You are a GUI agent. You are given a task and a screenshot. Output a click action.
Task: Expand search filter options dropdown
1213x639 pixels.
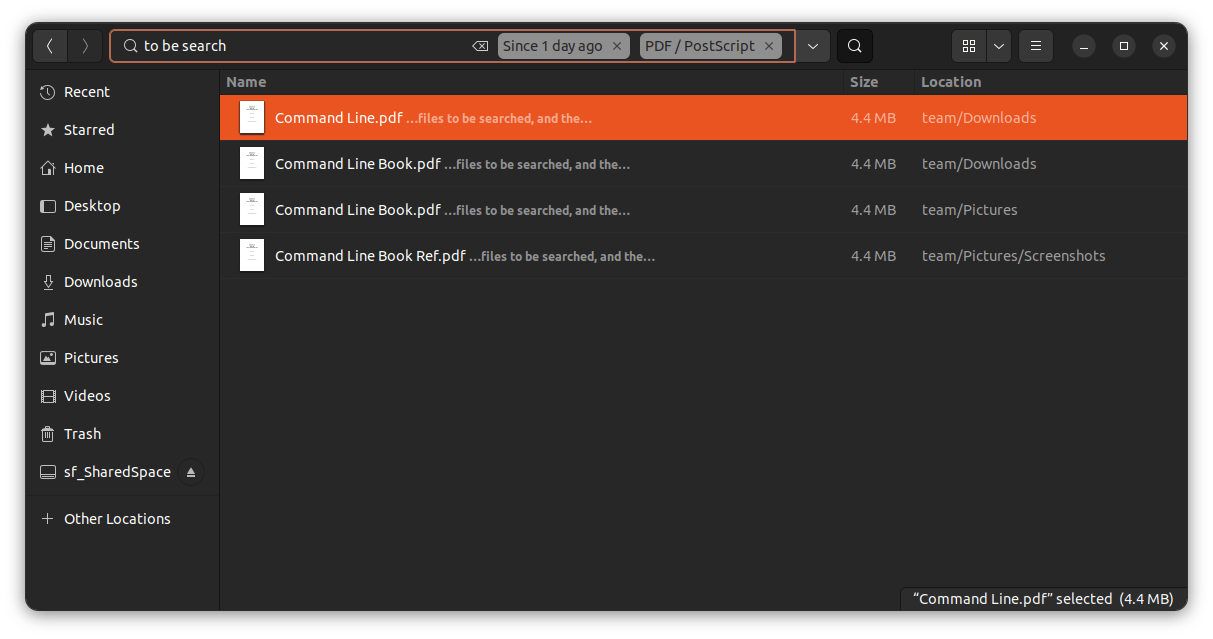[x=813, y=46]
